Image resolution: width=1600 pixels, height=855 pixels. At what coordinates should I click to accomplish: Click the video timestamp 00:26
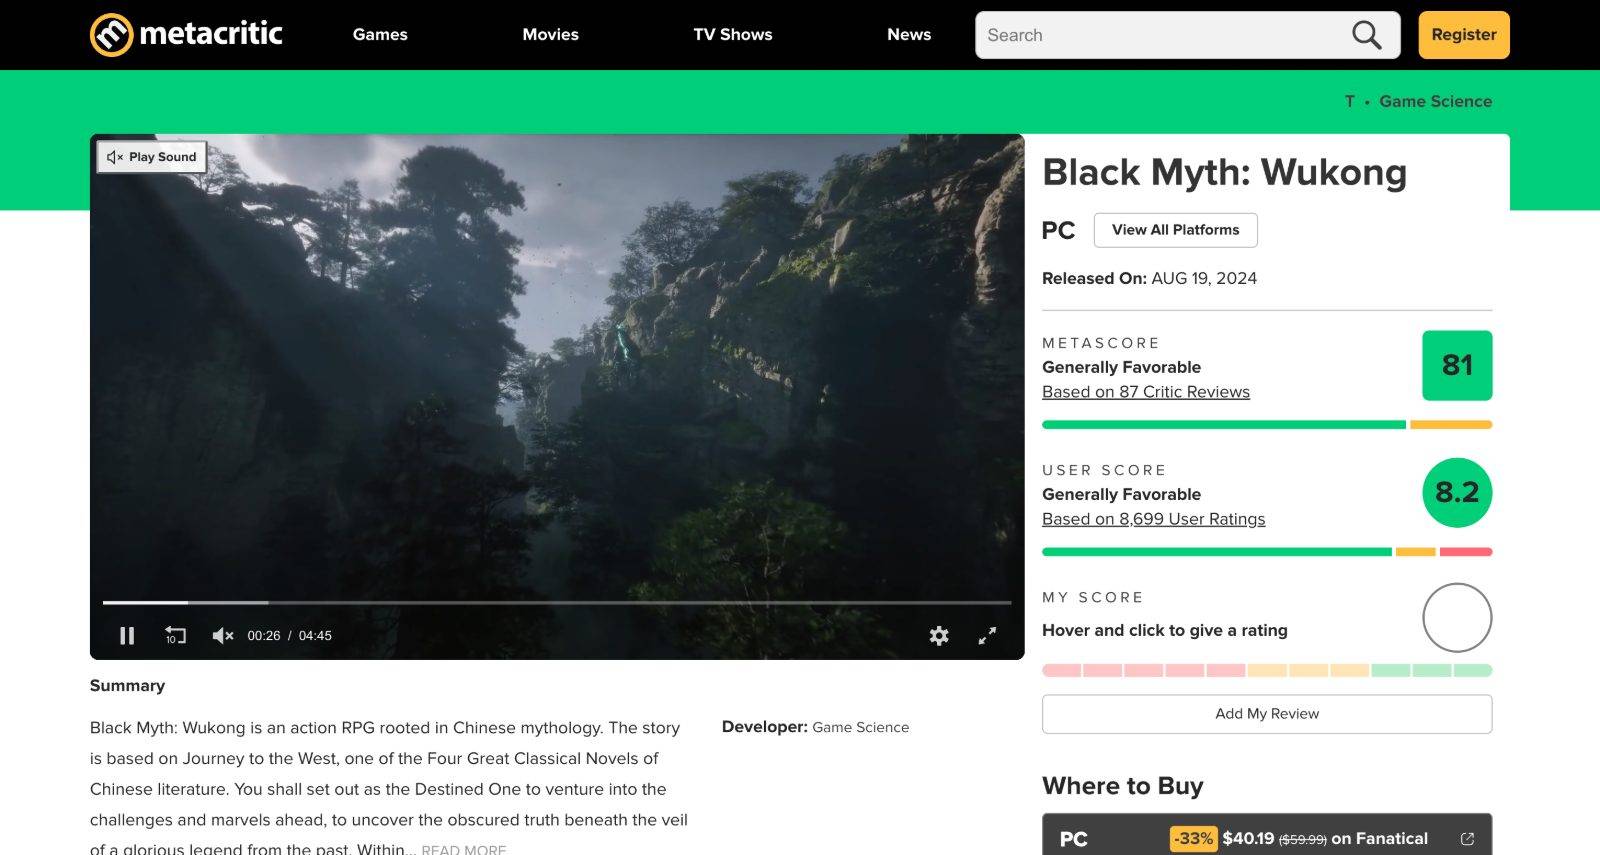click(x=264, y=636)
